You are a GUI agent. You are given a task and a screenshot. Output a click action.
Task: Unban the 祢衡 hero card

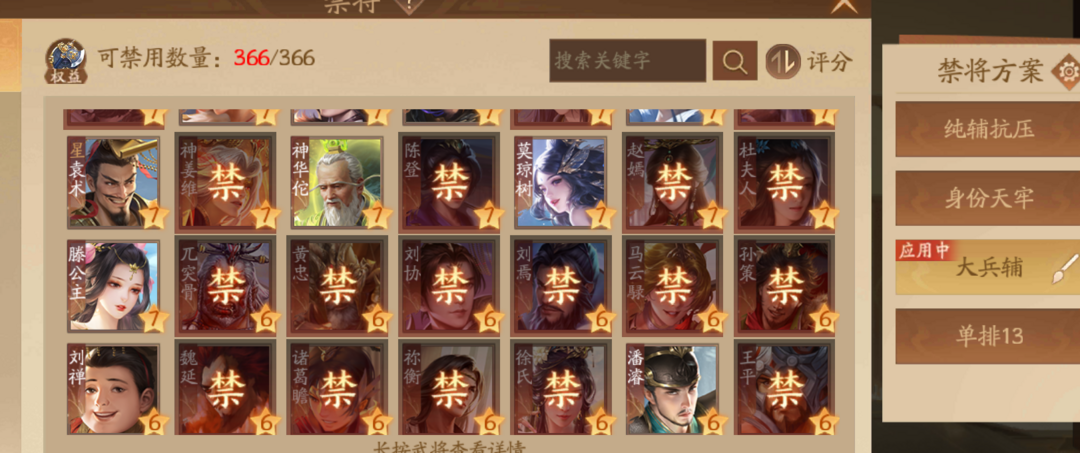449,389
